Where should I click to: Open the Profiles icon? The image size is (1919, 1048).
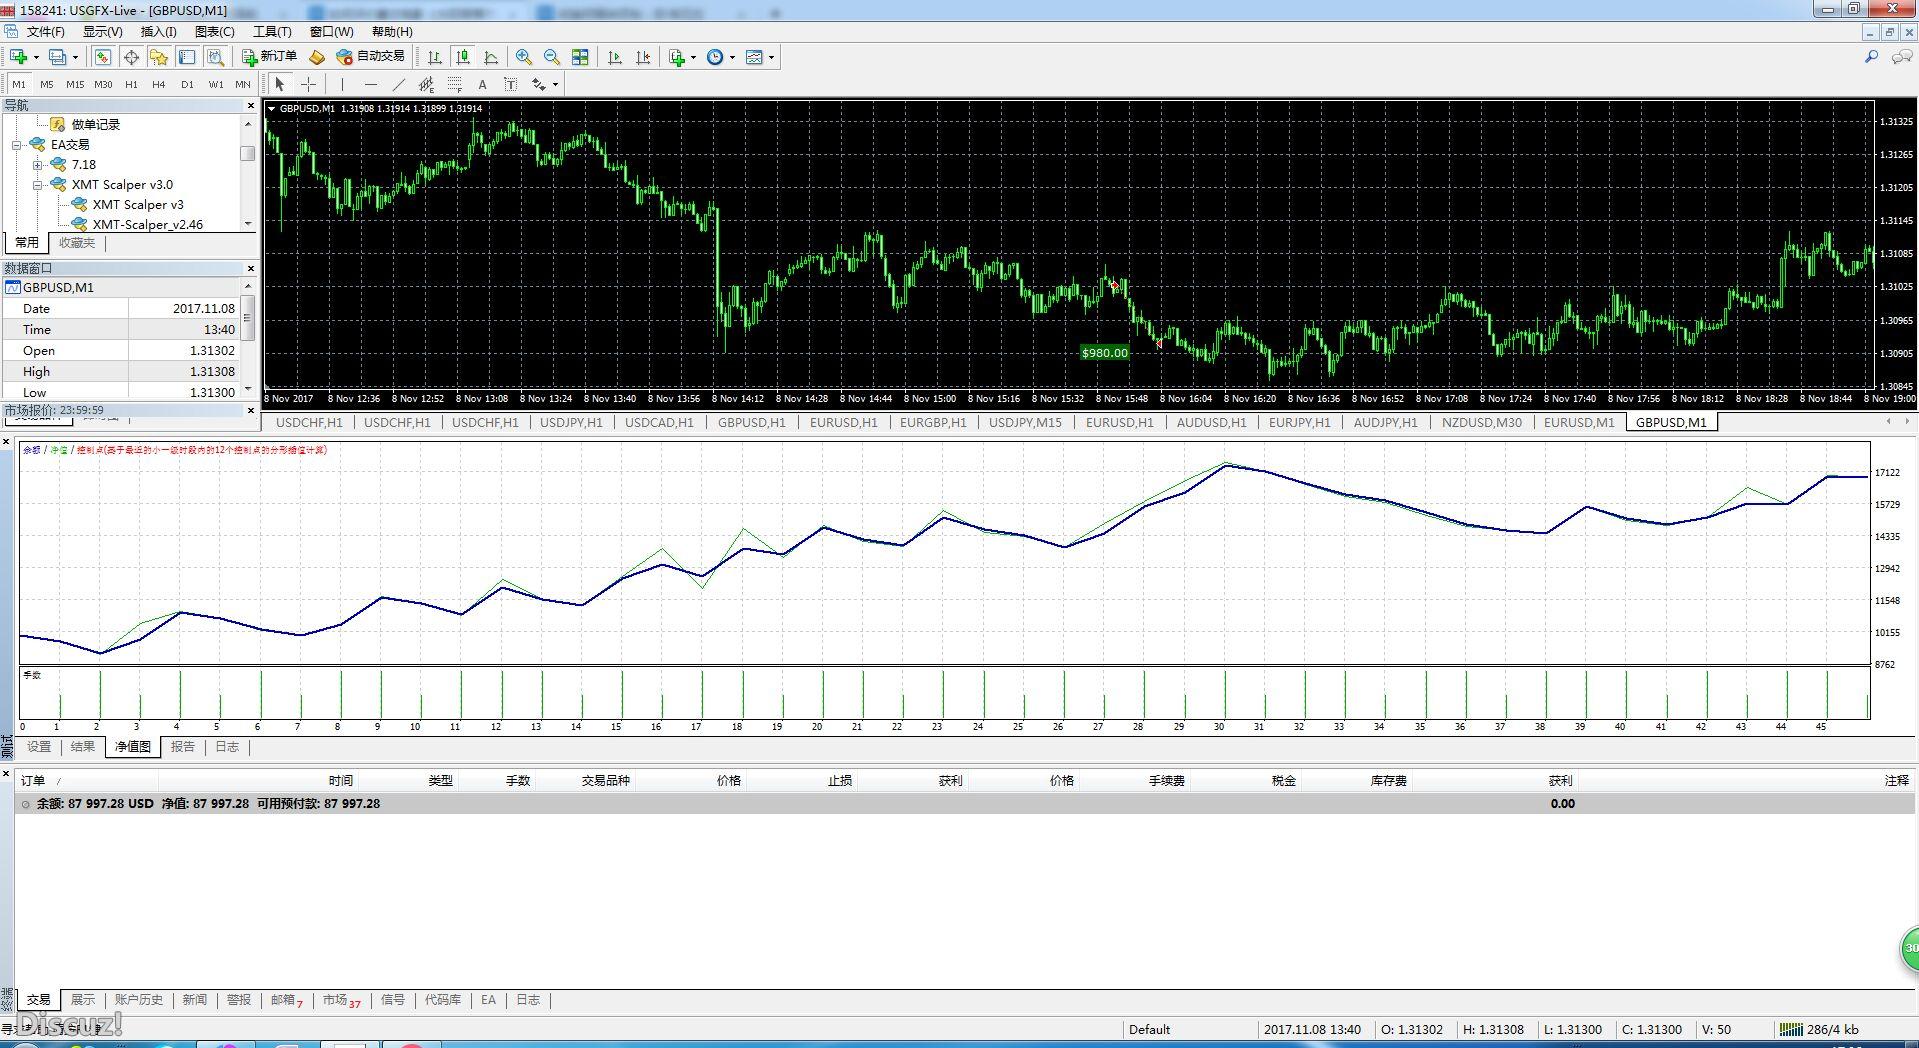[58, 57]
